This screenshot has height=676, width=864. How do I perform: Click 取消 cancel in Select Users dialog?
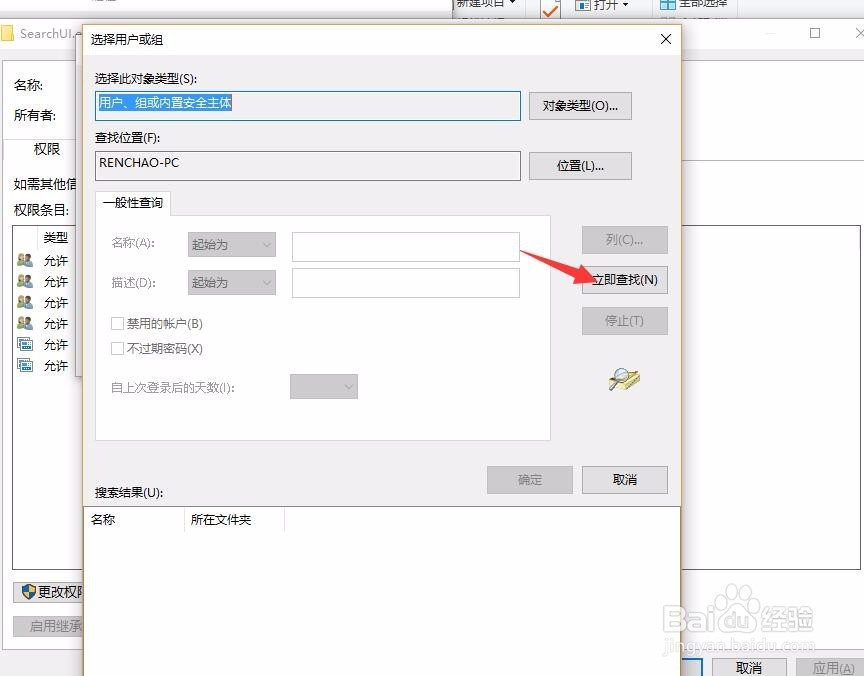tap(624, 480)
